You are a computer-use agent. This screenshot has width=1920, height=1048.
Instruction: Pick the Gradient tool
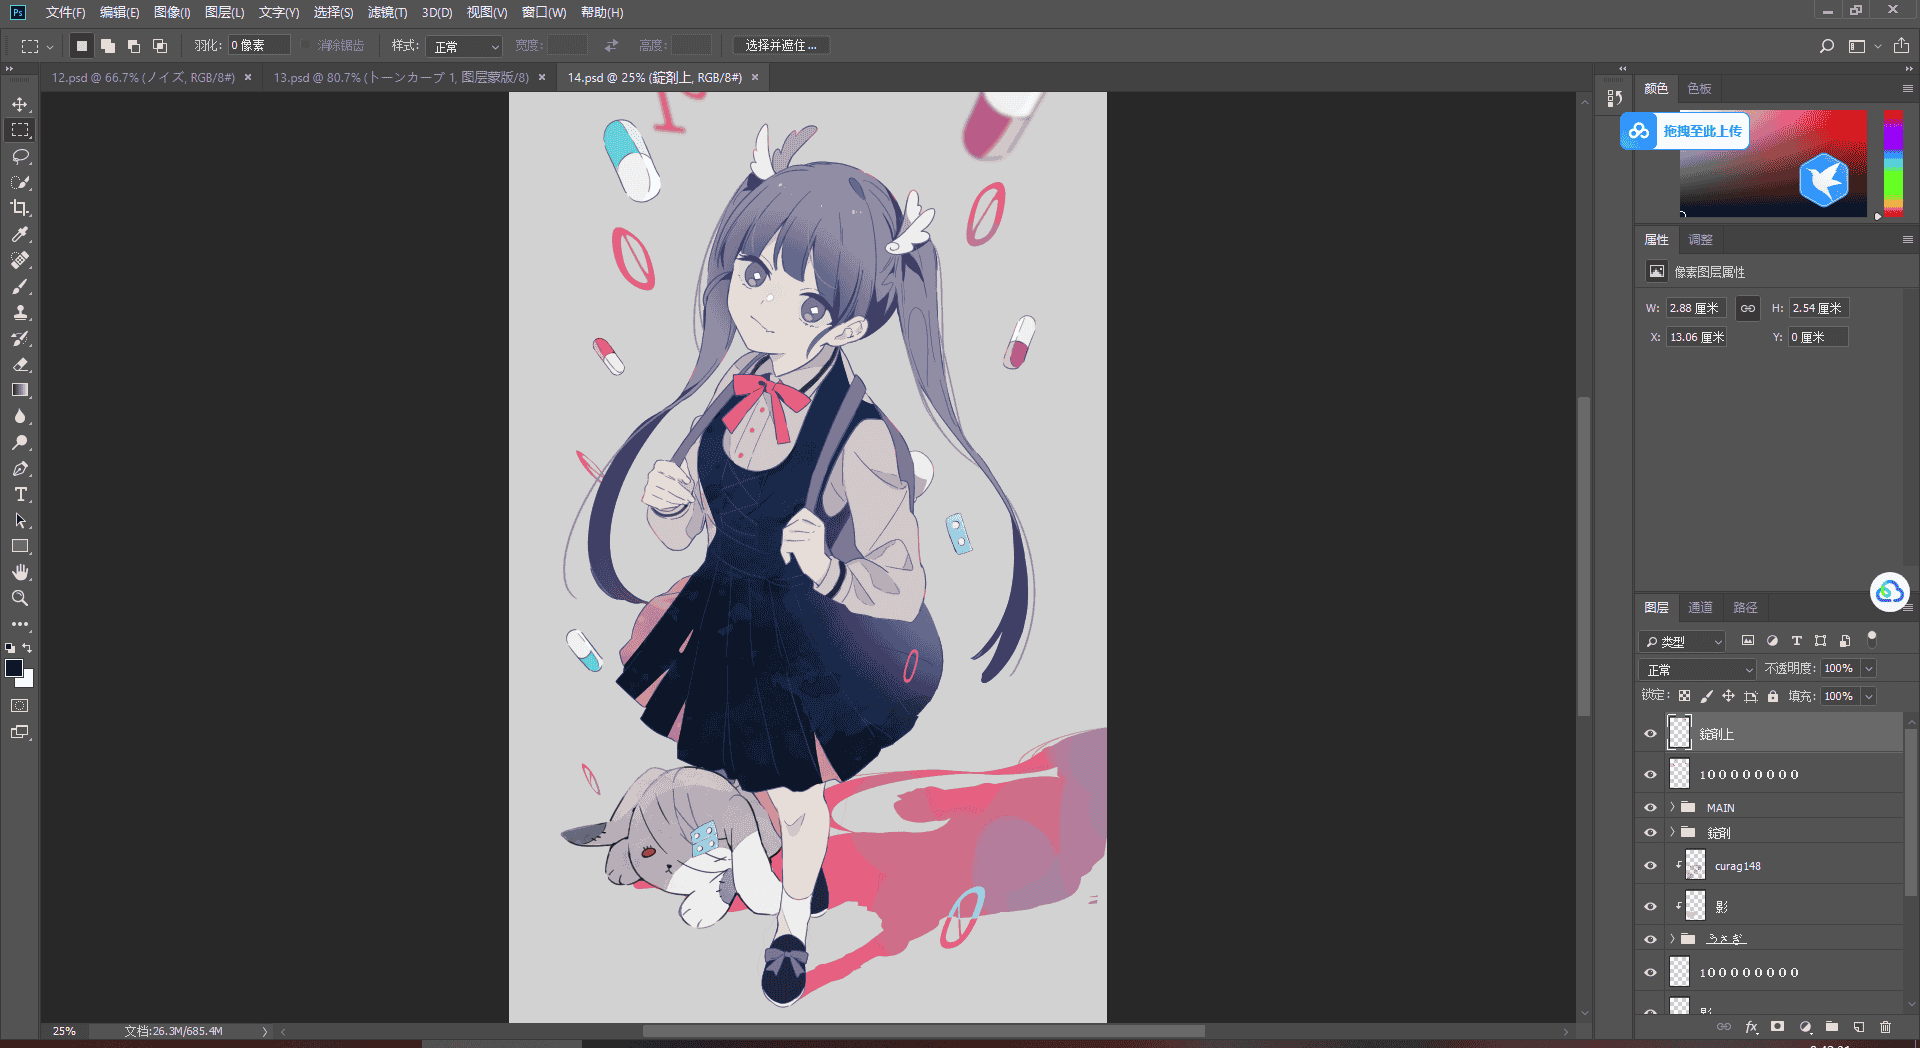(x=20, y=390)
